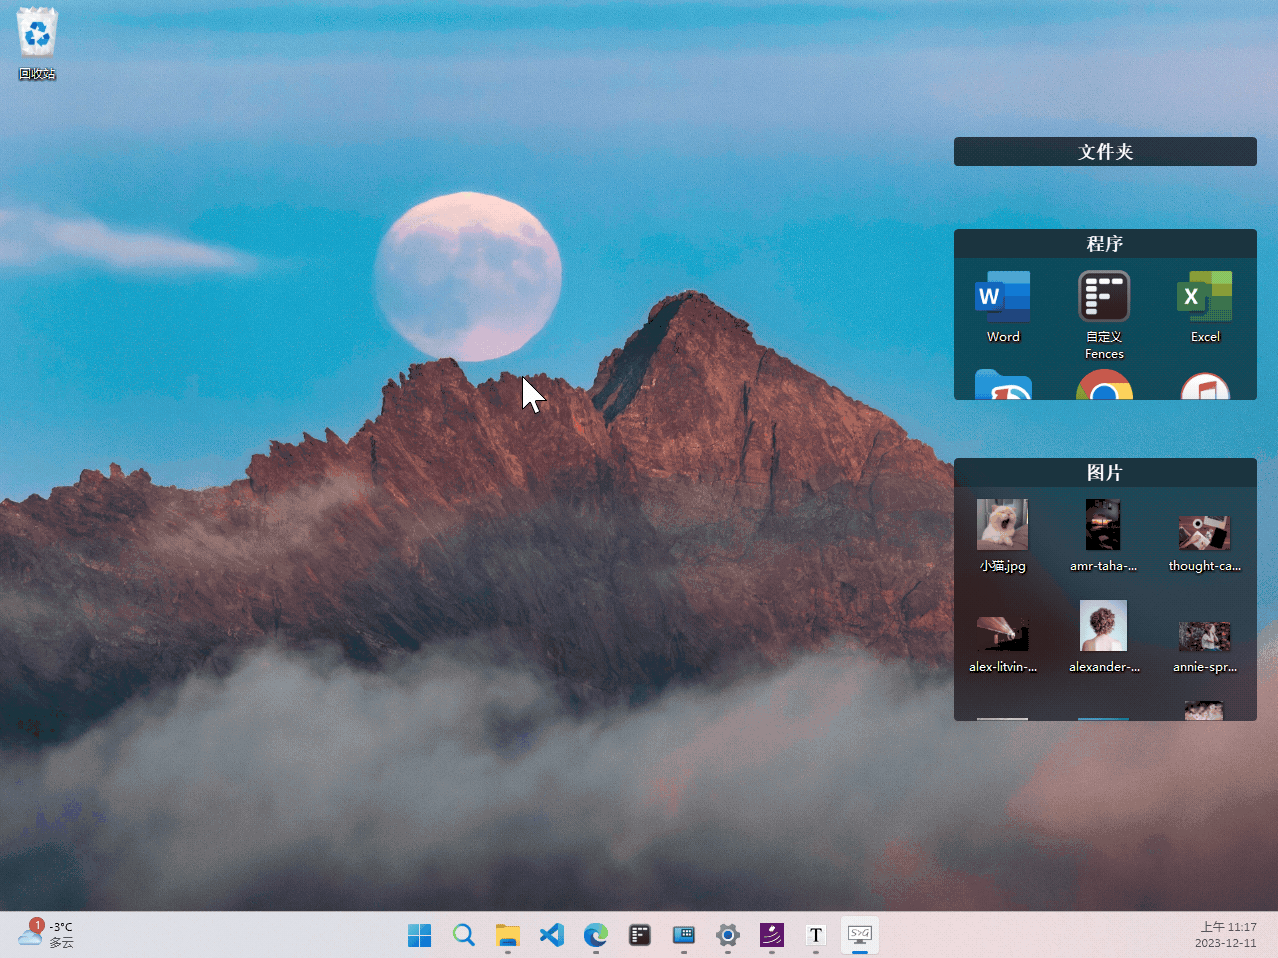Open Fences app from taskbar
Viewport: 1278px width, 958px height.
[640, 935]
